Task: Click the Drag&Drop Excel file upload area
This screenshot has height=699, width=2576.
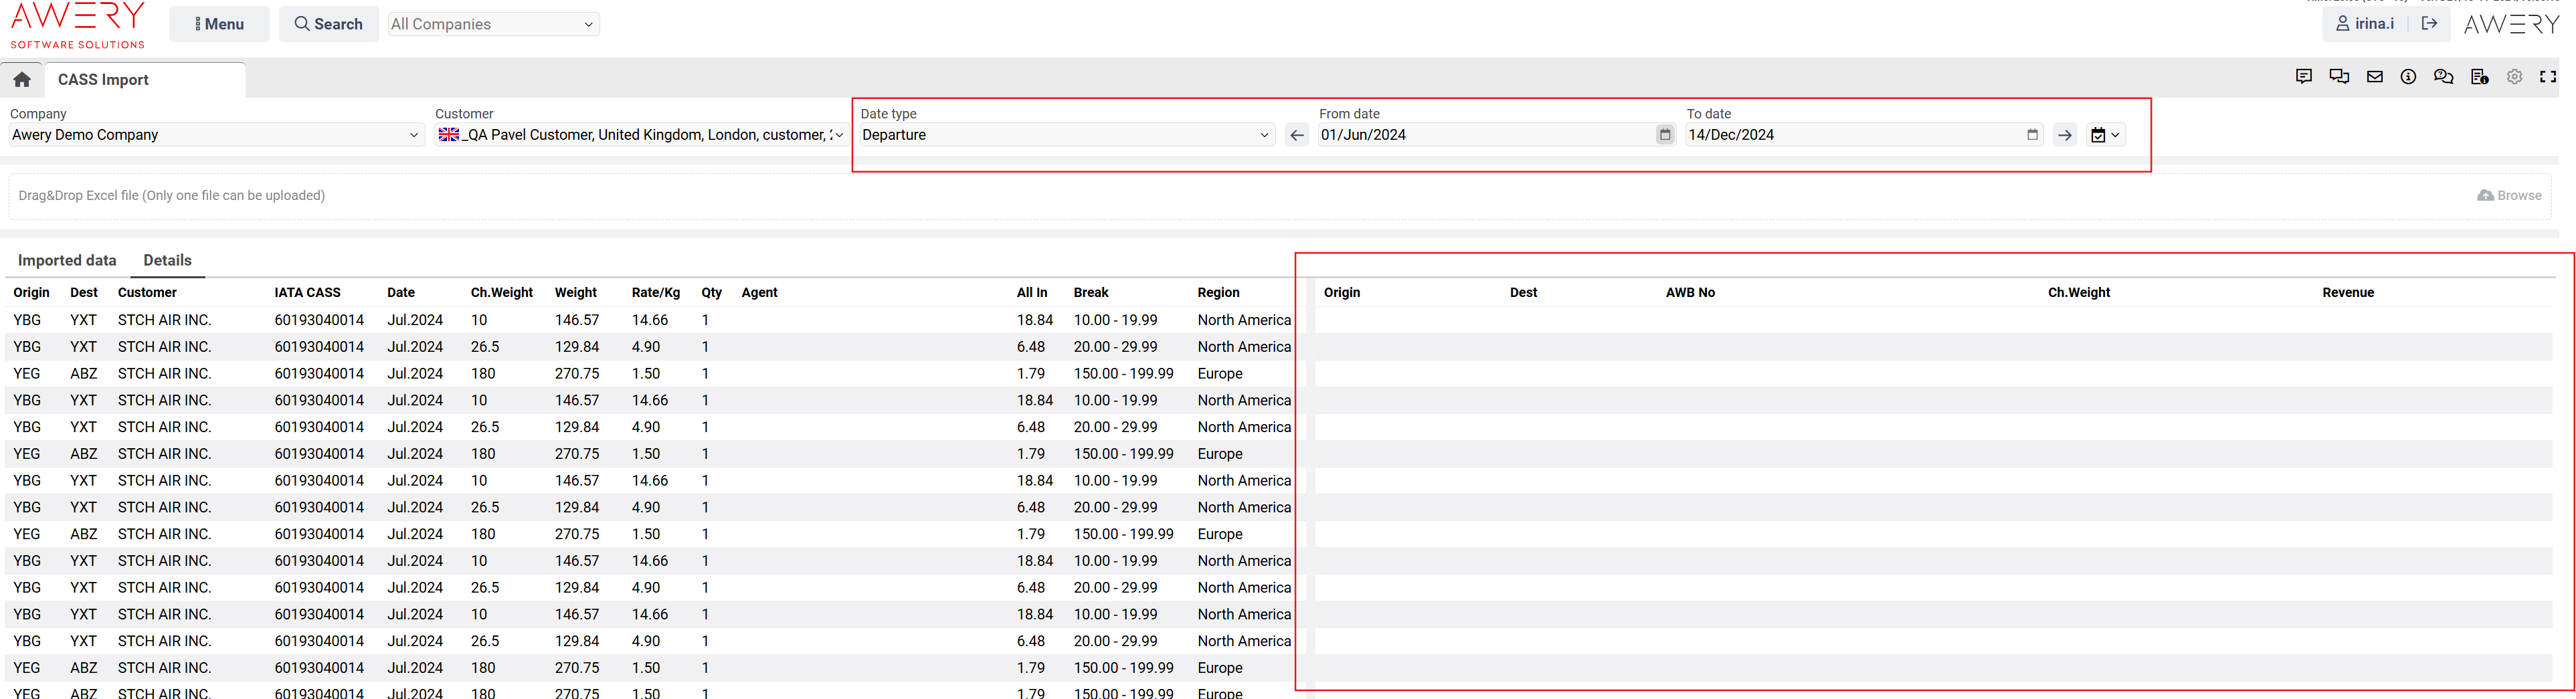Action: [1279, 196]
